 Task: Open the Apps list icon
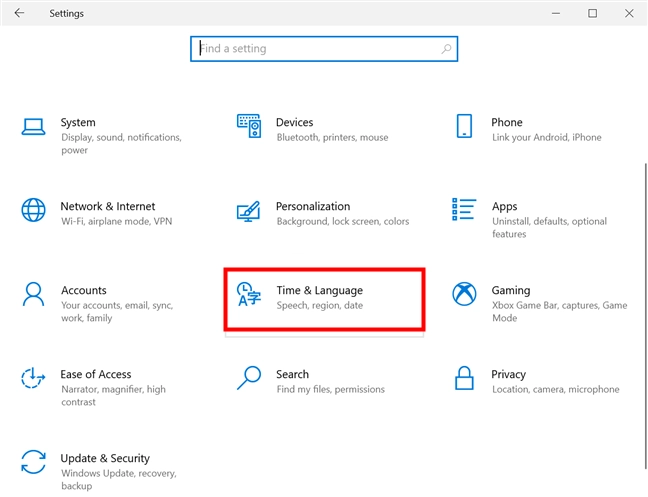point(464,209)
